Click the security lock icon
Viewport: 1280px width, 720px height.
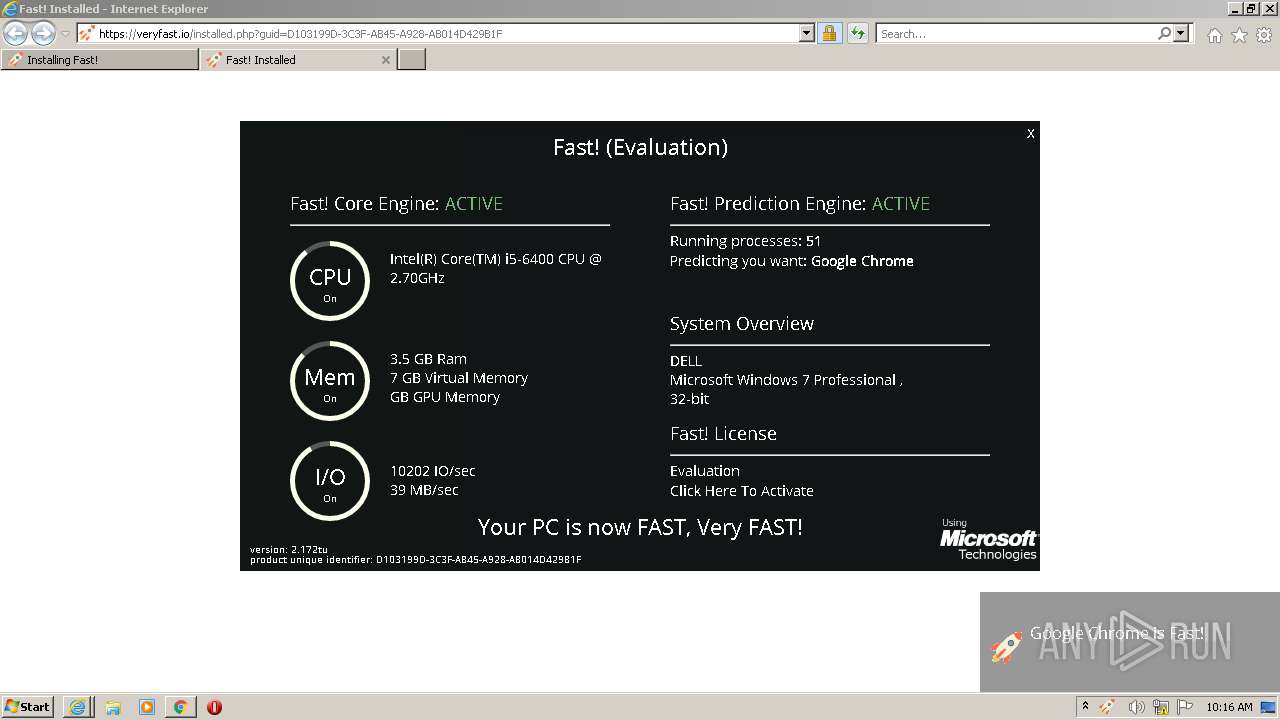pyautogui.click(x=829, y=33)
